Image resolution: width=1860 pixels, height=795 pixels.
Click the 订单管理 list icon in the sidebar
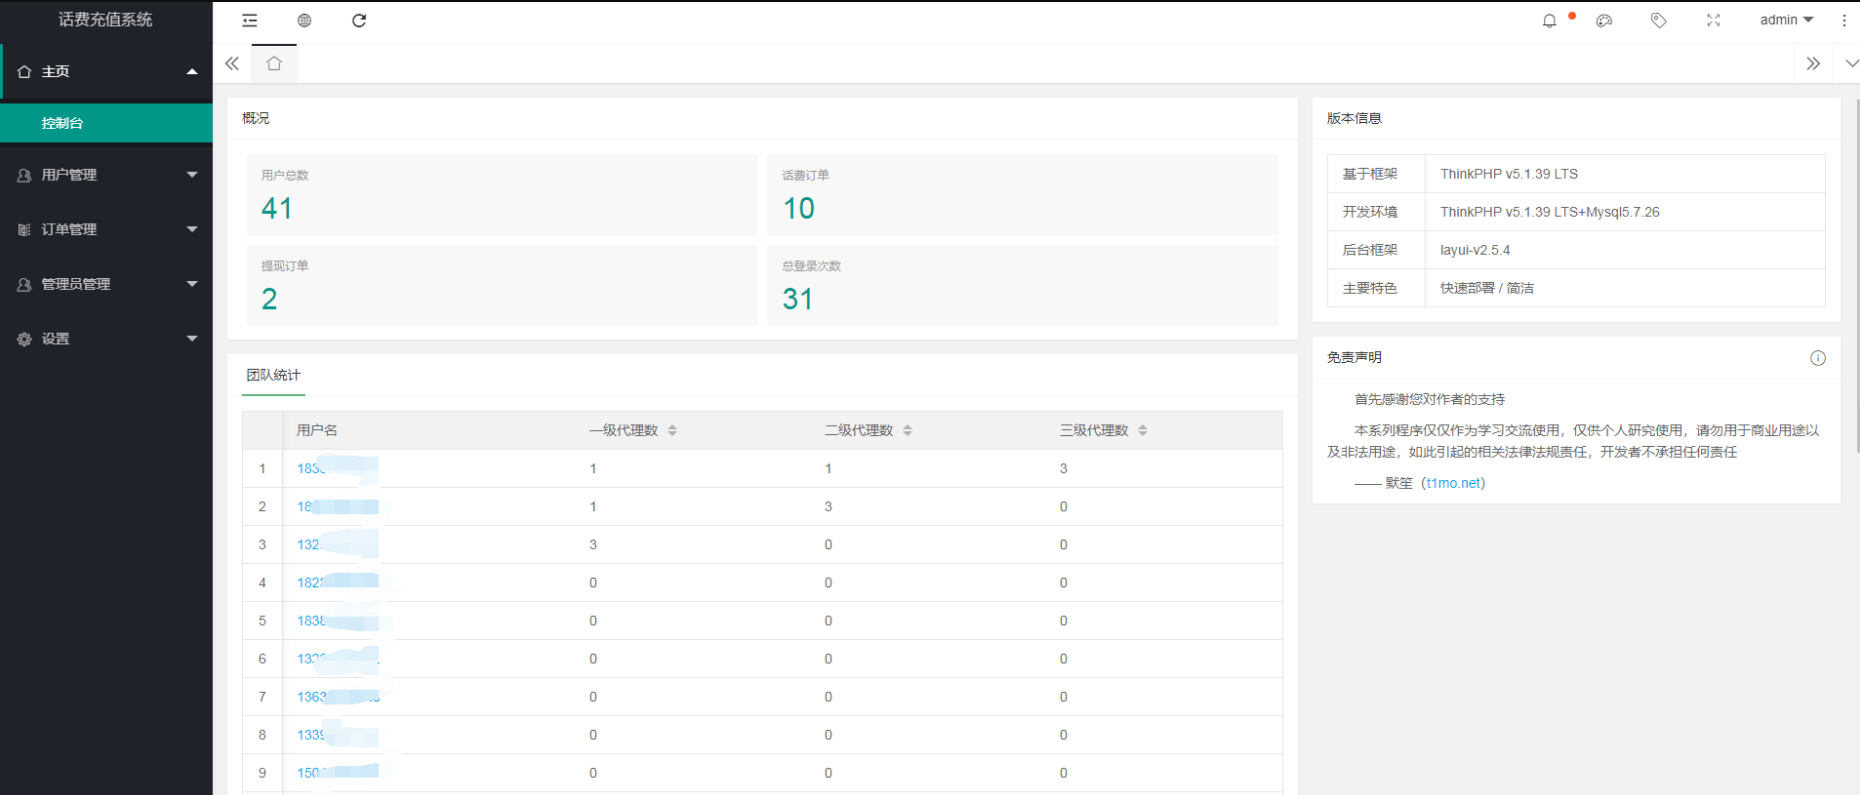click(x=24, y=230)
